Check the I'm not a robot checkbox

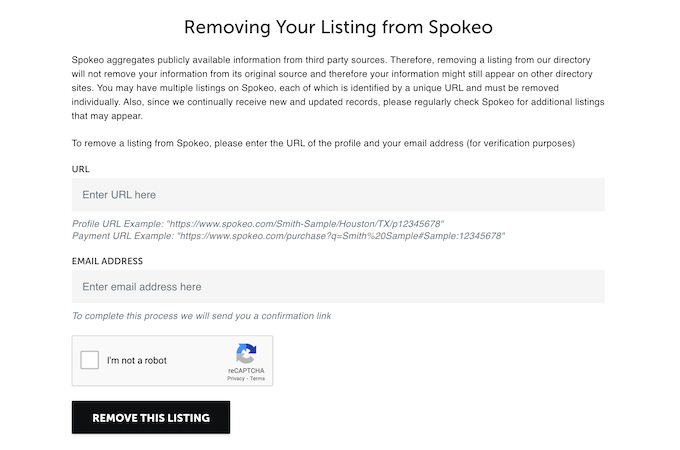90,360
